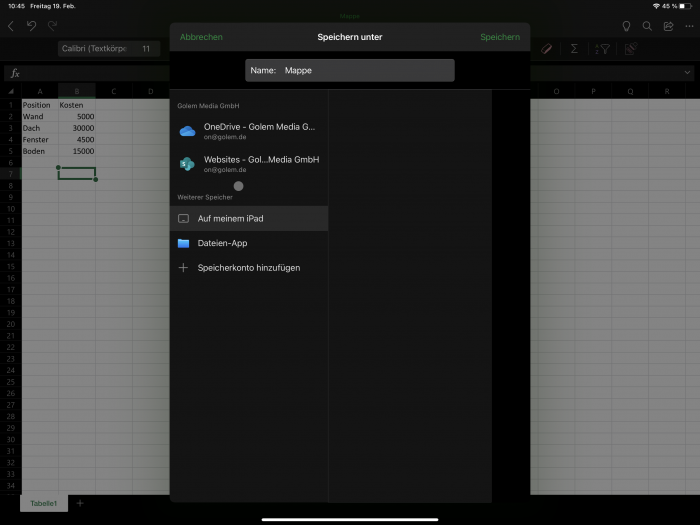Click the search magnifier icon

point(647,26)
